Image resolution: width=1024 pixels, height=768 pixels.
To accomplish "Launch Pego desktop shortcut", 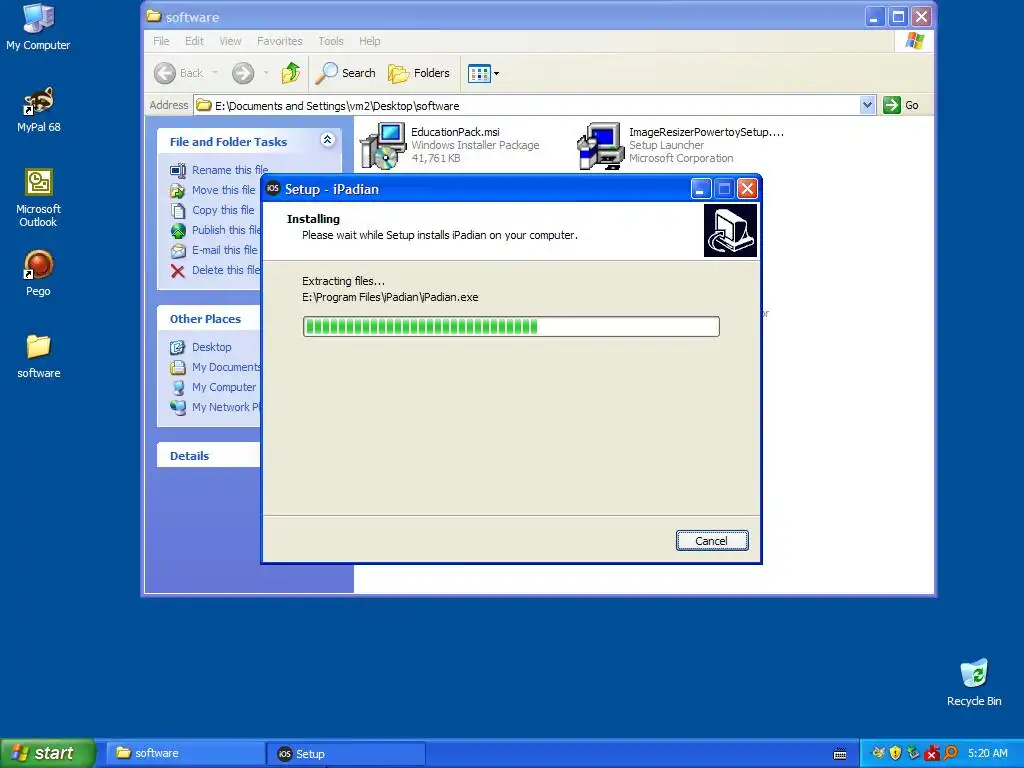I will tap(38, 273).
